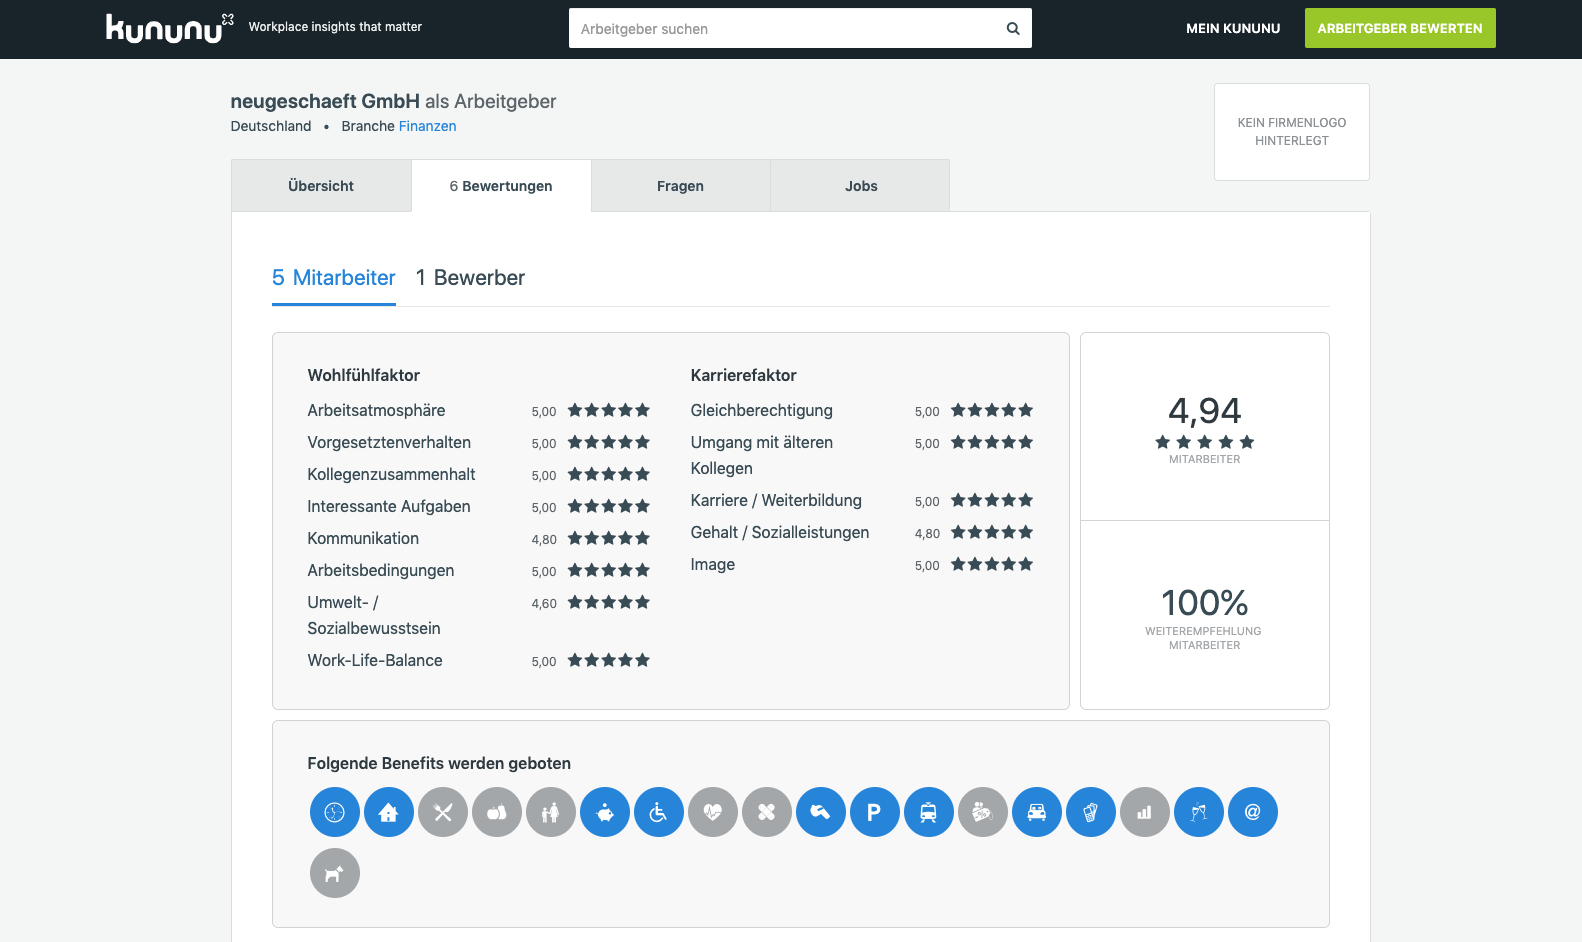This screenshot has height=942, width=1582.
Task: Select the @ internet use benefit icon
Action: click(x=1253, y=812)
